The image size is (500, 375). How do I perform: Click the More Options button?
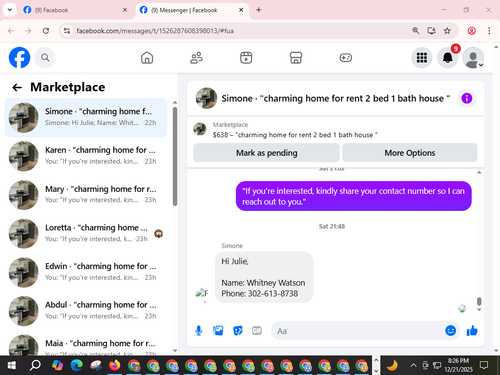(x=410, y=153)
